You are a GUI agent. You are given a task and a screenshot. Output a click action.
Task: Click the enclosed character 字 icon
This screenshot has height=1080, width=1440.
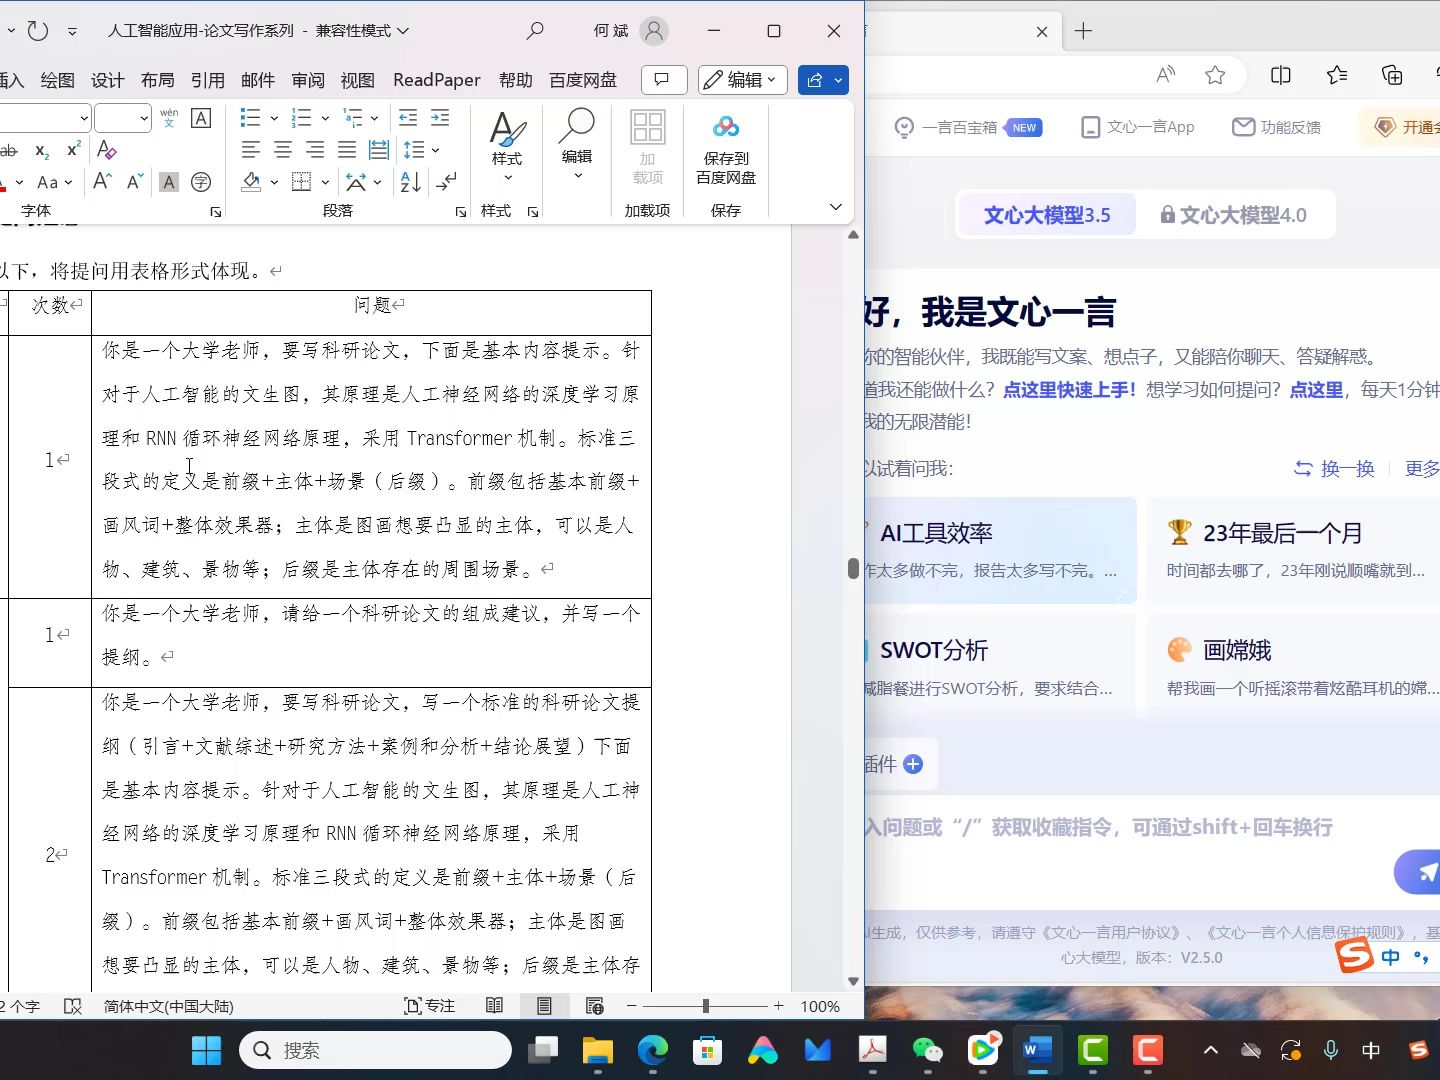[x=201, y=182]
